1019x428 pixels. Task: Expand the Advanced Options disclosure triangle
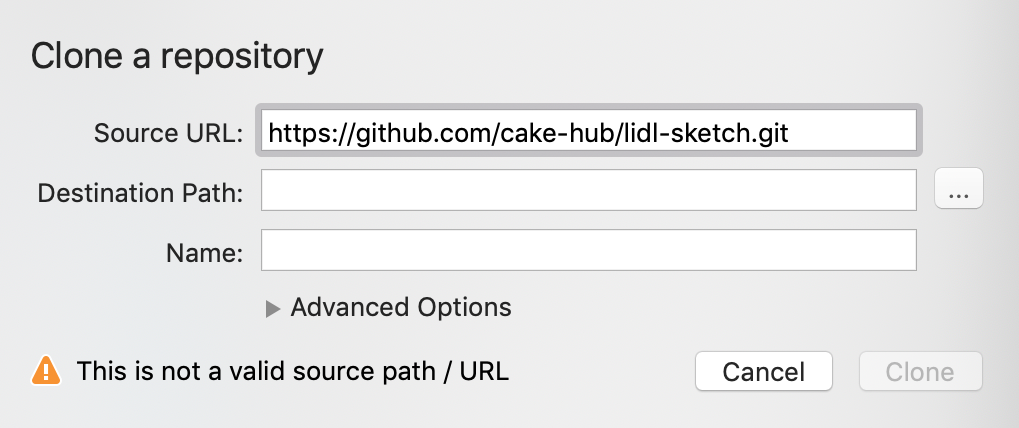tap(273, 309)
